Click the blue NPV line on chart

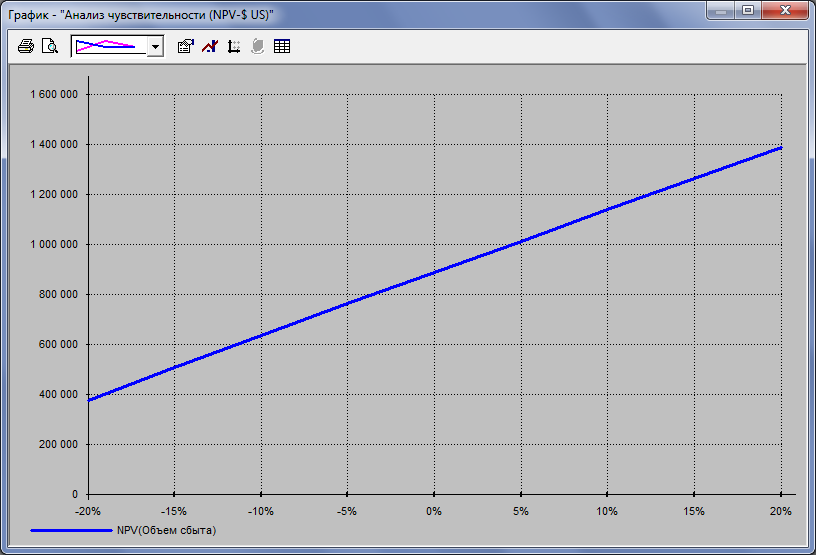[434, 273]
